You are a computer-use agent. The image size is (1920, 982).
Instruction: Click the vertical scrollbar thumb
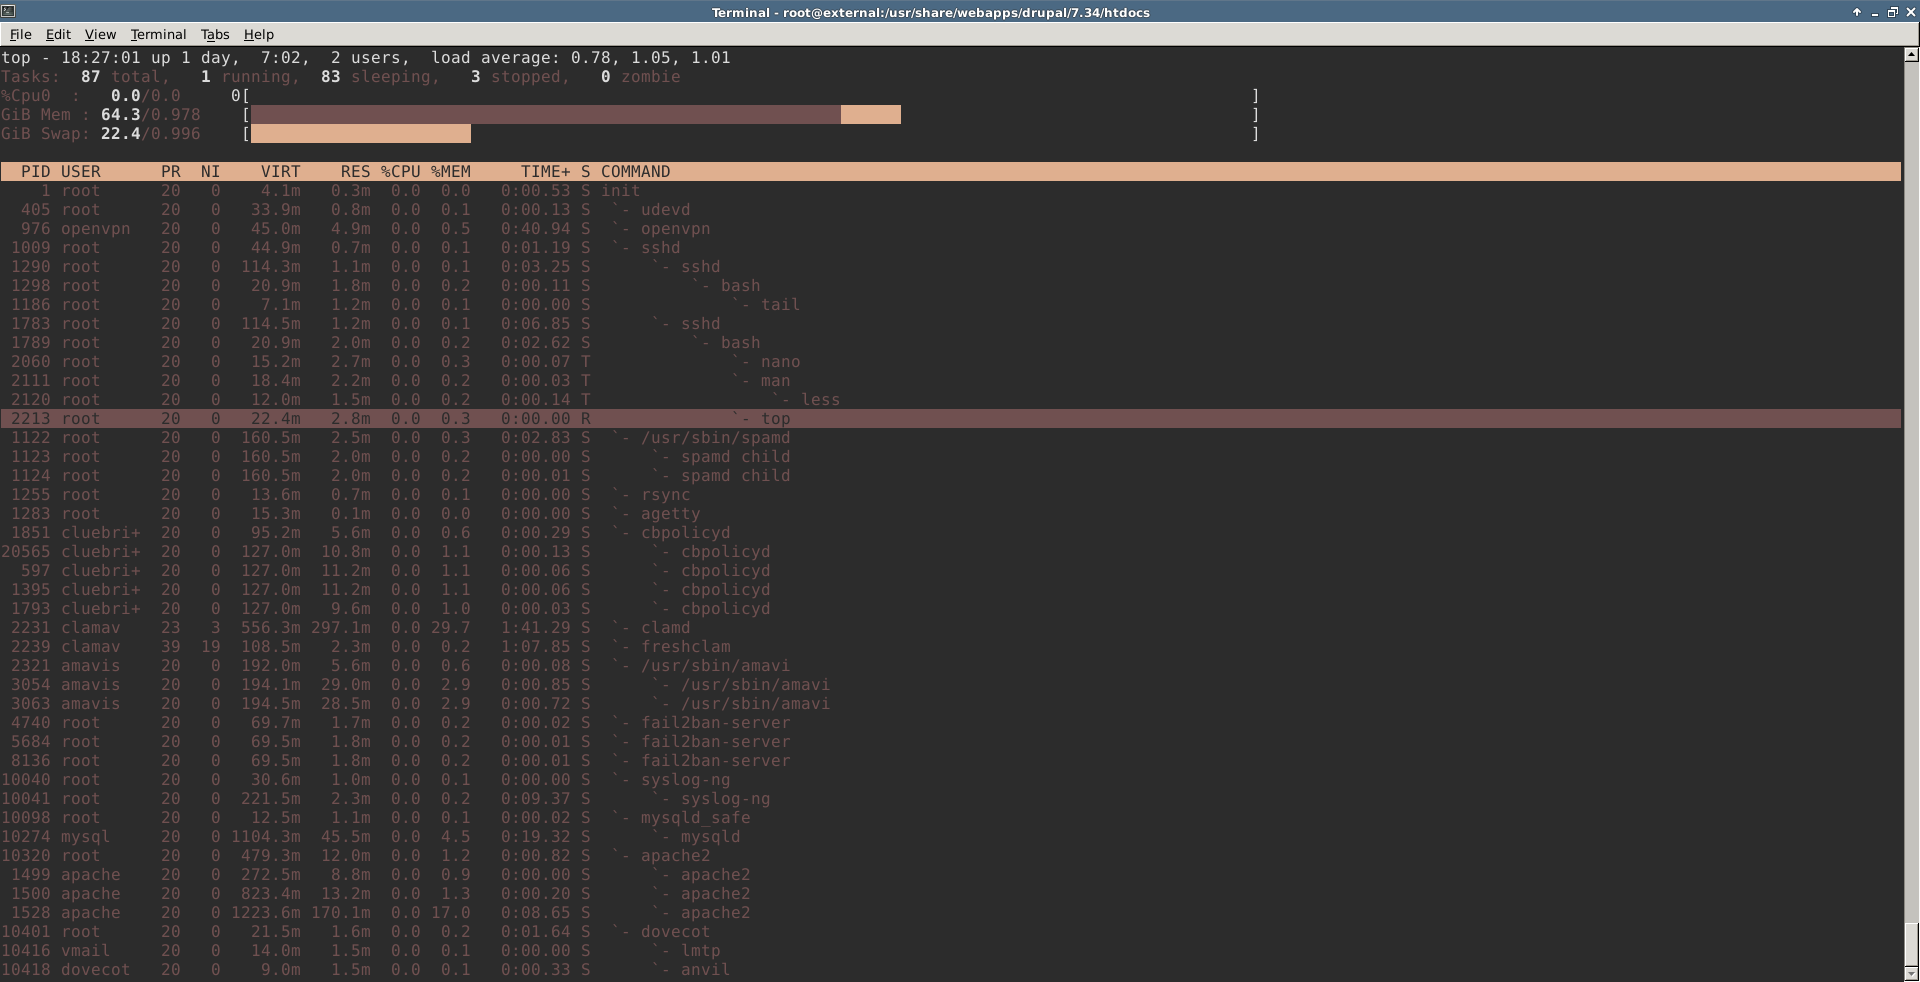[x=1911, y=943]
